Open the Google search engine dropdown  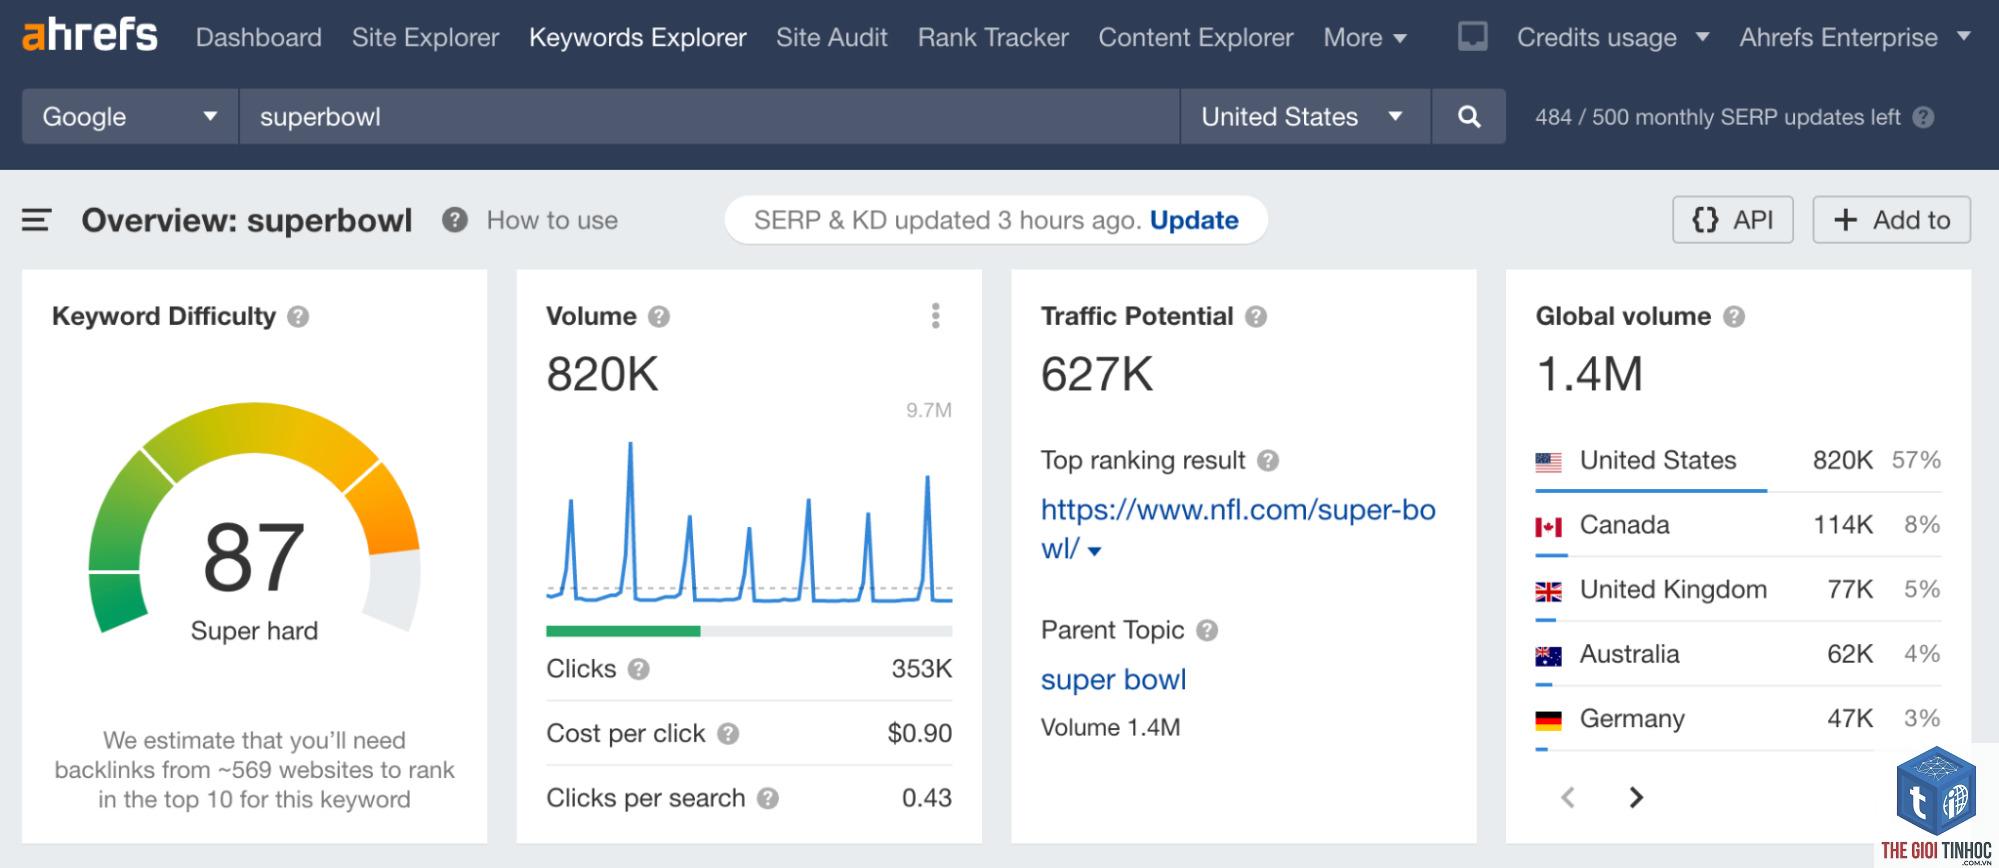point(130,116)
